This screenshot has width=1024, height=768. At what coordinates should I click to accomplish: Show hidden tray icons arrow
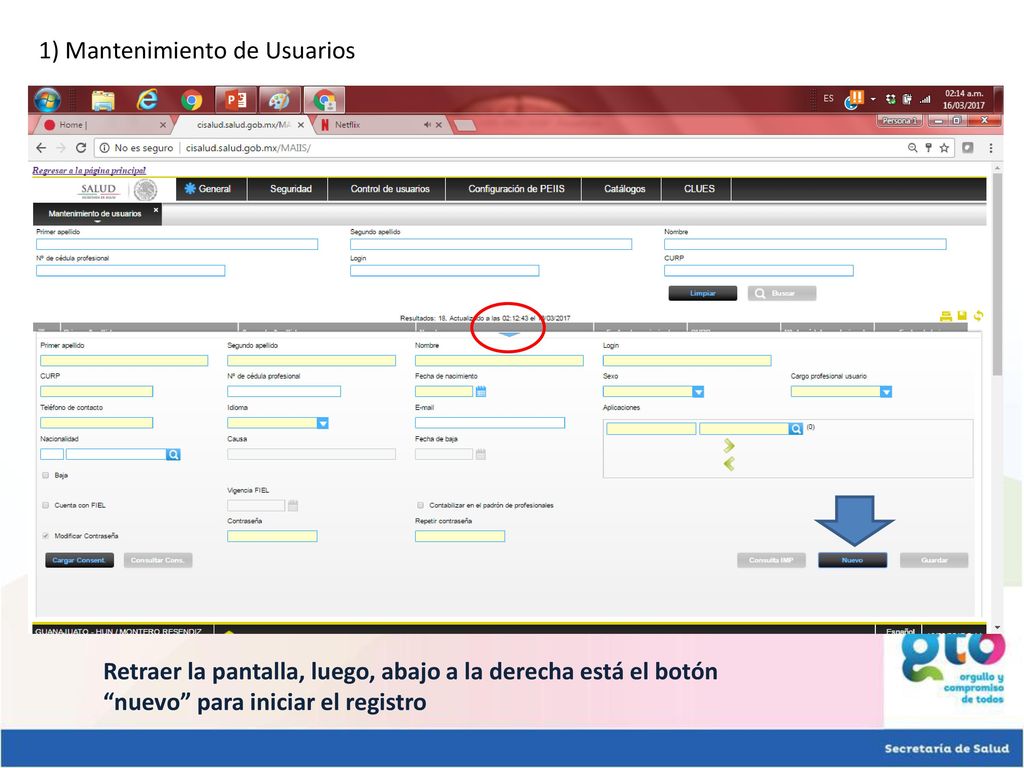[x=872, y=99]
